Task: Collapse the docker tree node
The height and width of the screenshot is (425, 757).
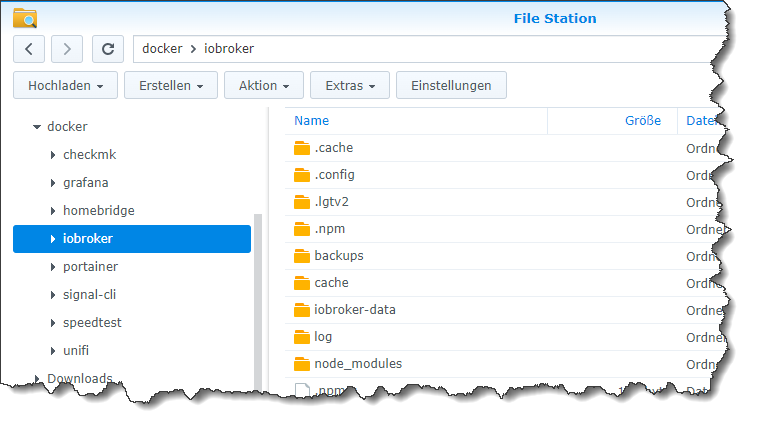Action: pyautogui.click(x=37, y=127)
